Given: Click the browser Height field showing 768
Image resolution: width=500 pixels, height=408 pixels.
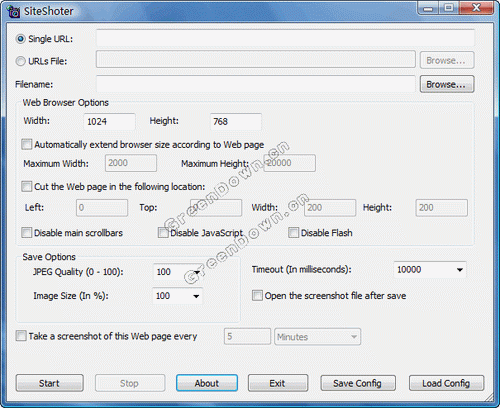Looking at the screenshot, I should coord(236,121).
